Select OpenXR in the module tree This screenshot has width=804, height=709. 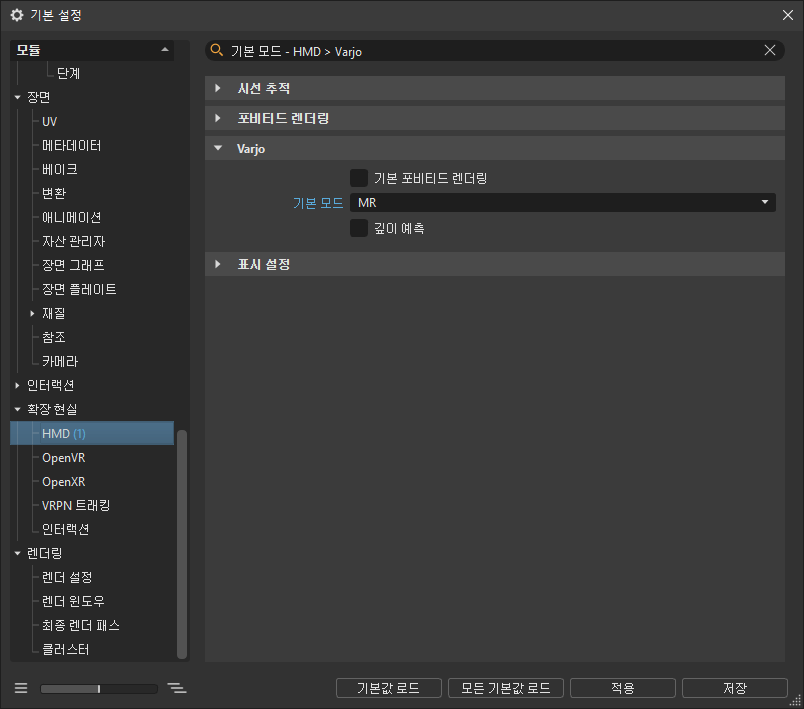click(64, 481)
